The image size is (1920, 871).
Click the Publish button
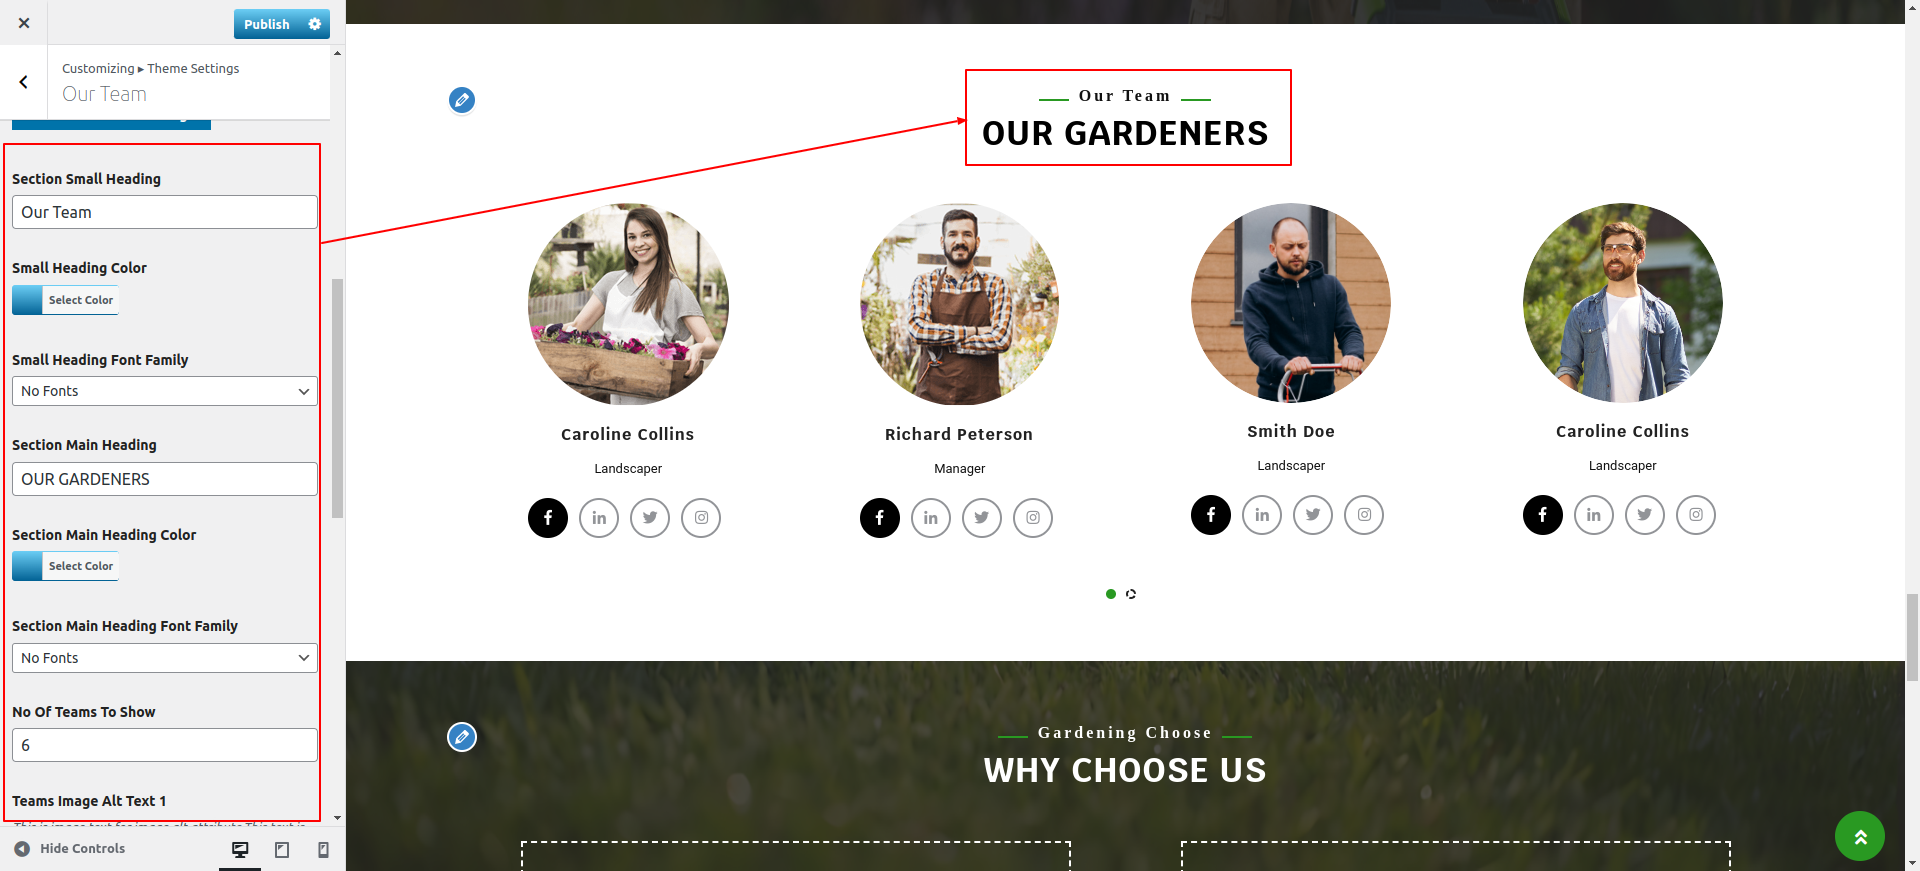click(267, 24)
